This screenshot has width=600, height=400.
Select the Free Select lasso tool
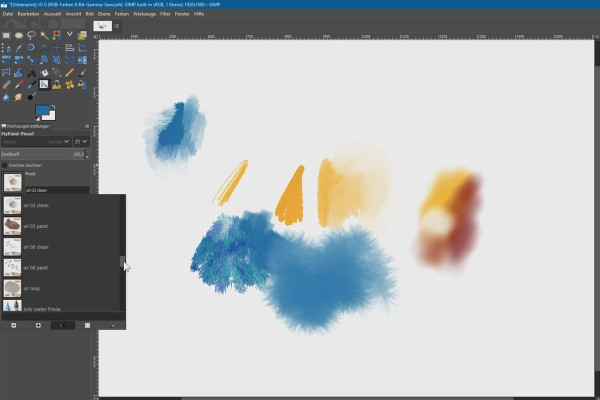pos(31,35)
